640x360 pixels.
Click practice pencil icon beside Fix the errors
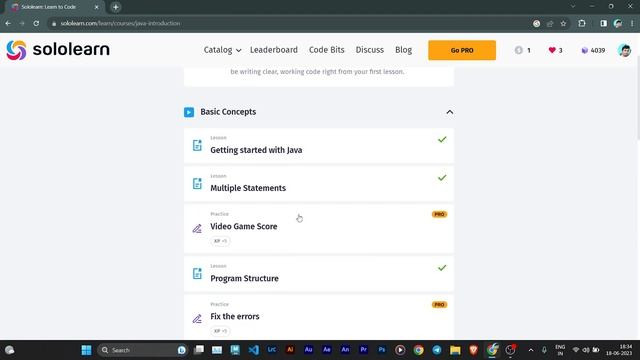pyautogui.click(x=197, y=319)
